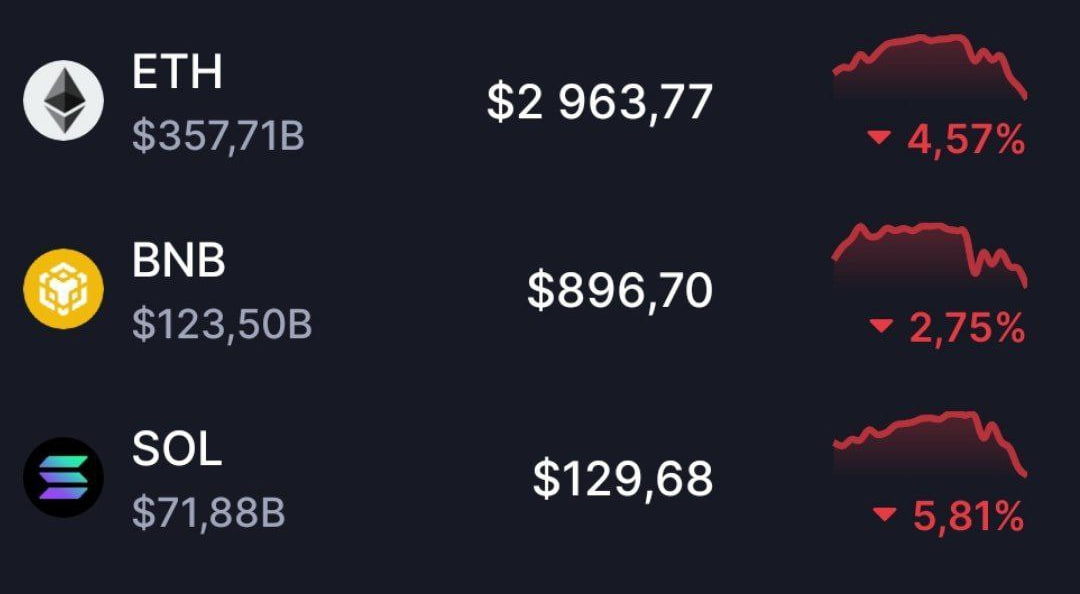Click ETH market cap $357,71B
Screen dimensions: 1080x594
[x=218, y=136]
